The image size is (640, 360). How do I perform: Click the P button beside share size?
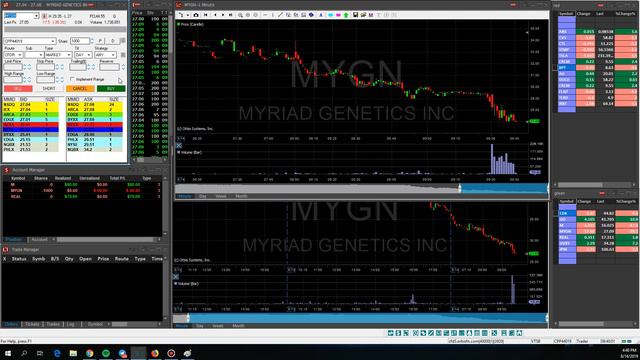[100, 41]
